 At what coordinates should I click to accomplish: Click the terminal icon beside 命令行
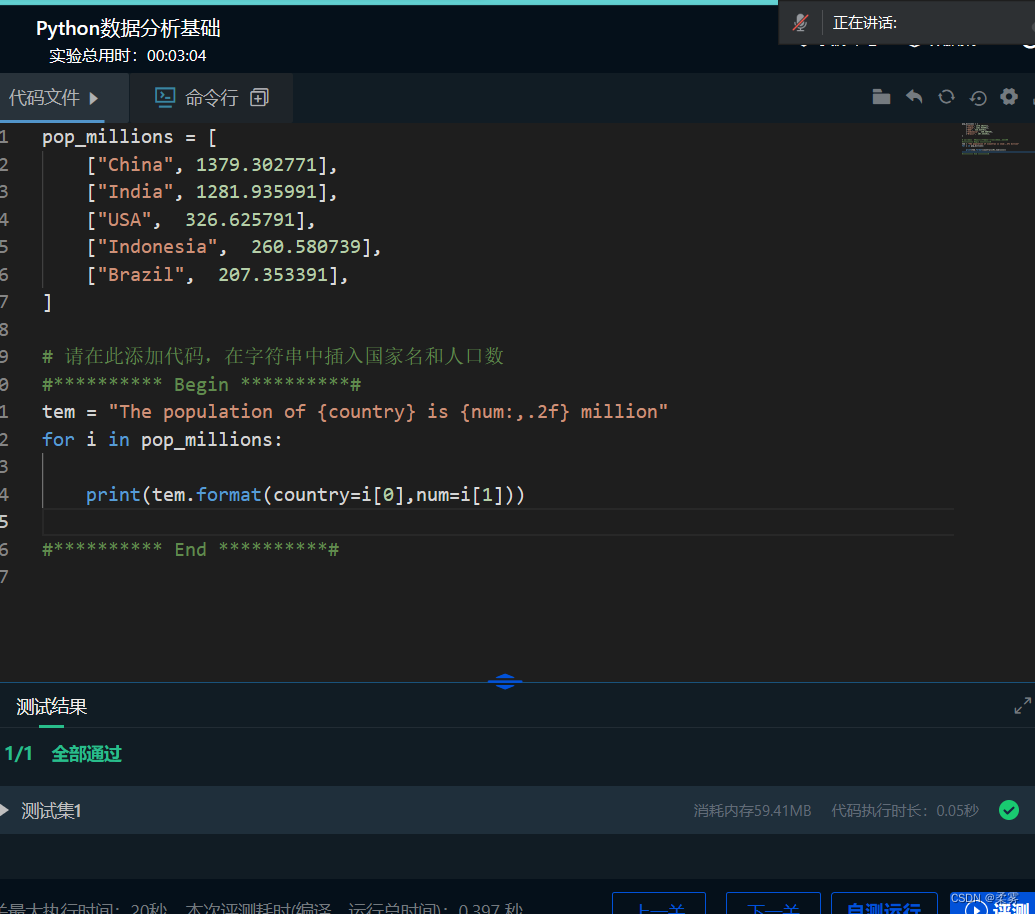coord(165,98)
